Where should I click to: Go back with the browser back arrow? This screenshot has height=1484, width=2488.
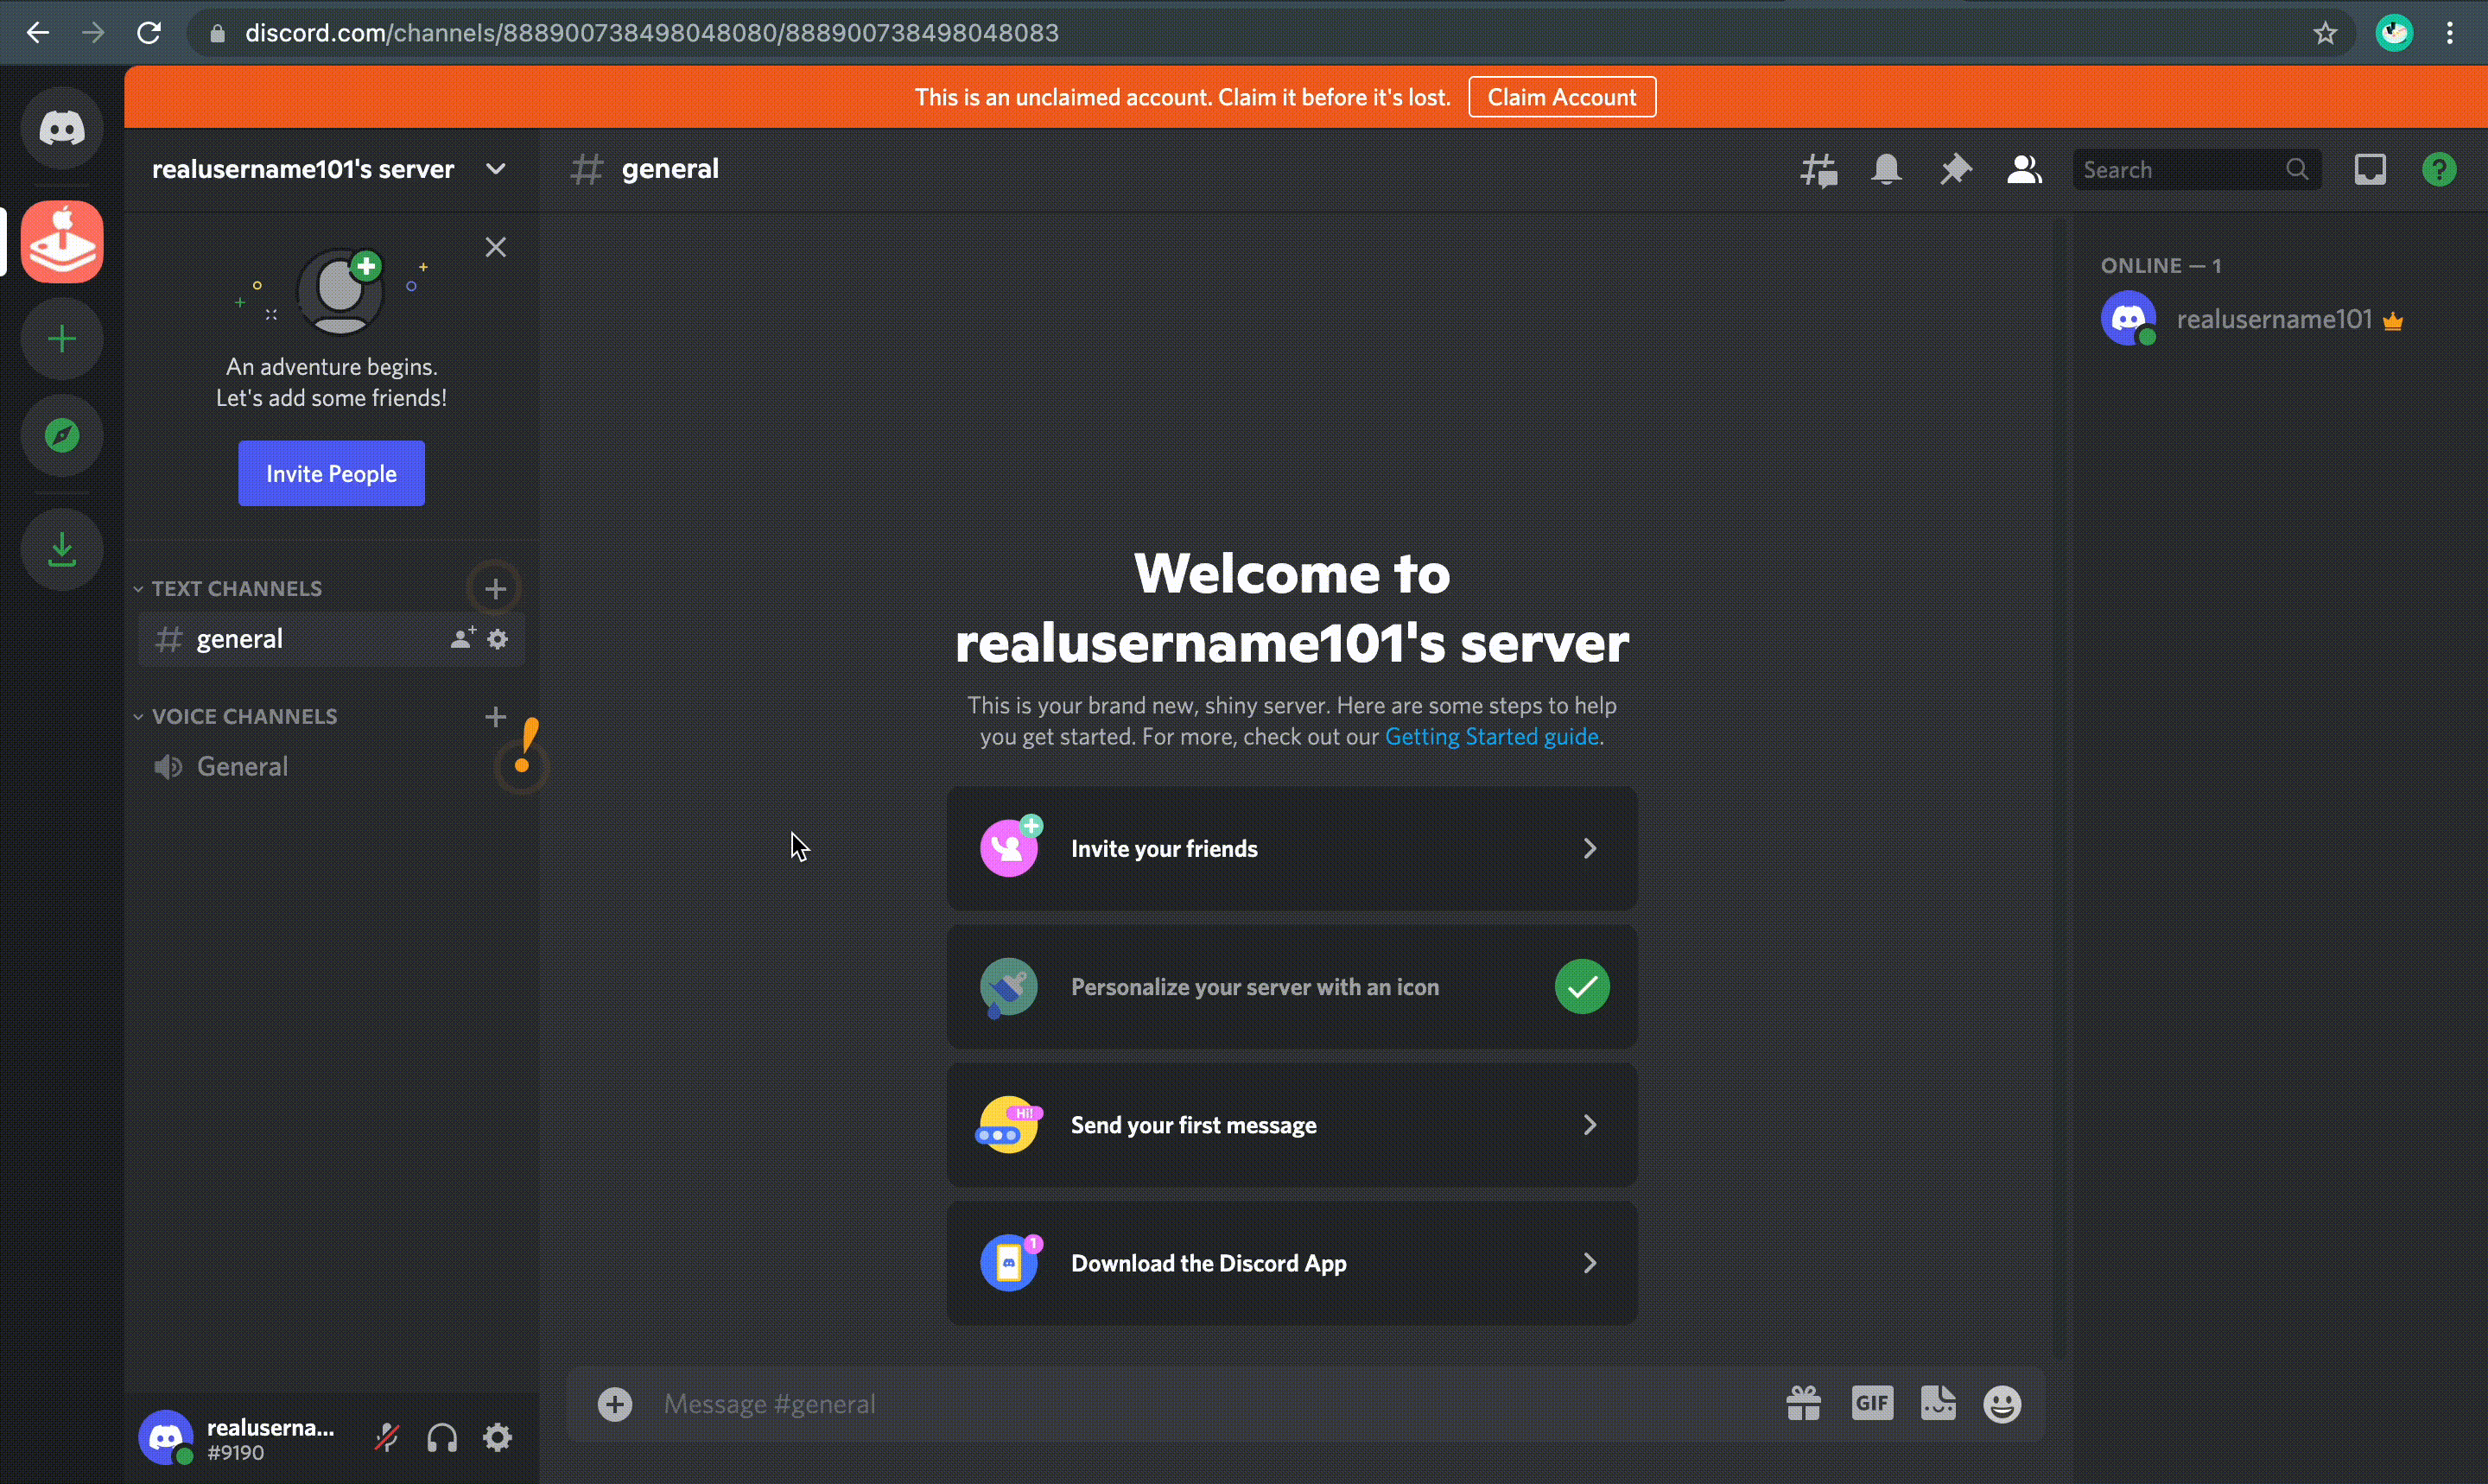pos(37,33)
